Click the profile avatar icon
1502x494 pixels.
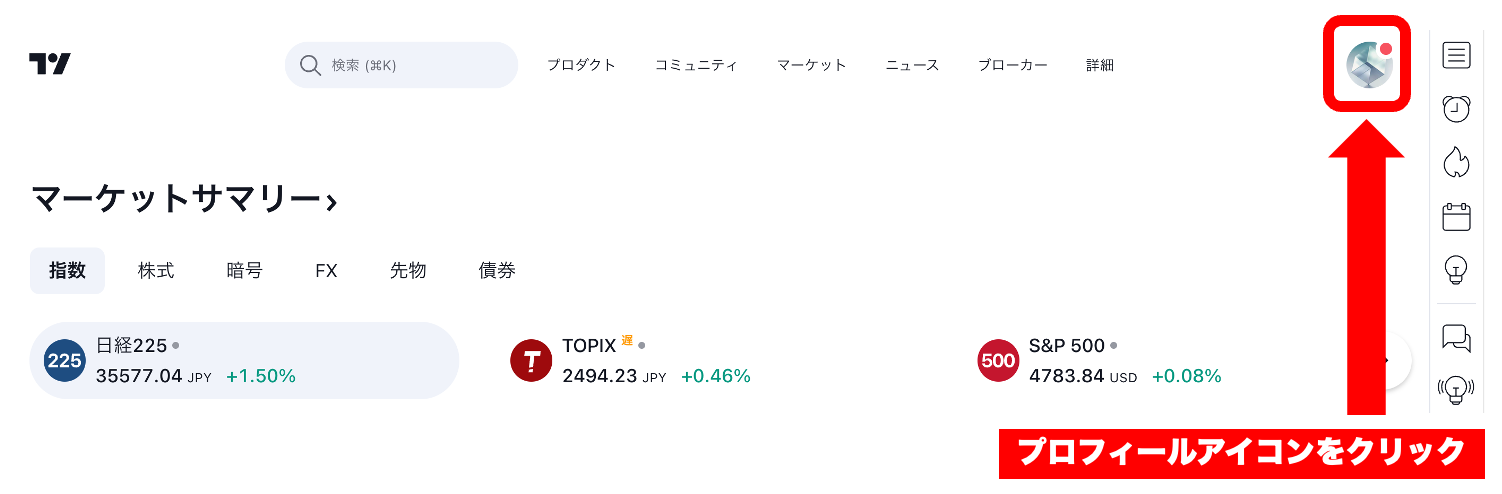[x=1368, y=65]
